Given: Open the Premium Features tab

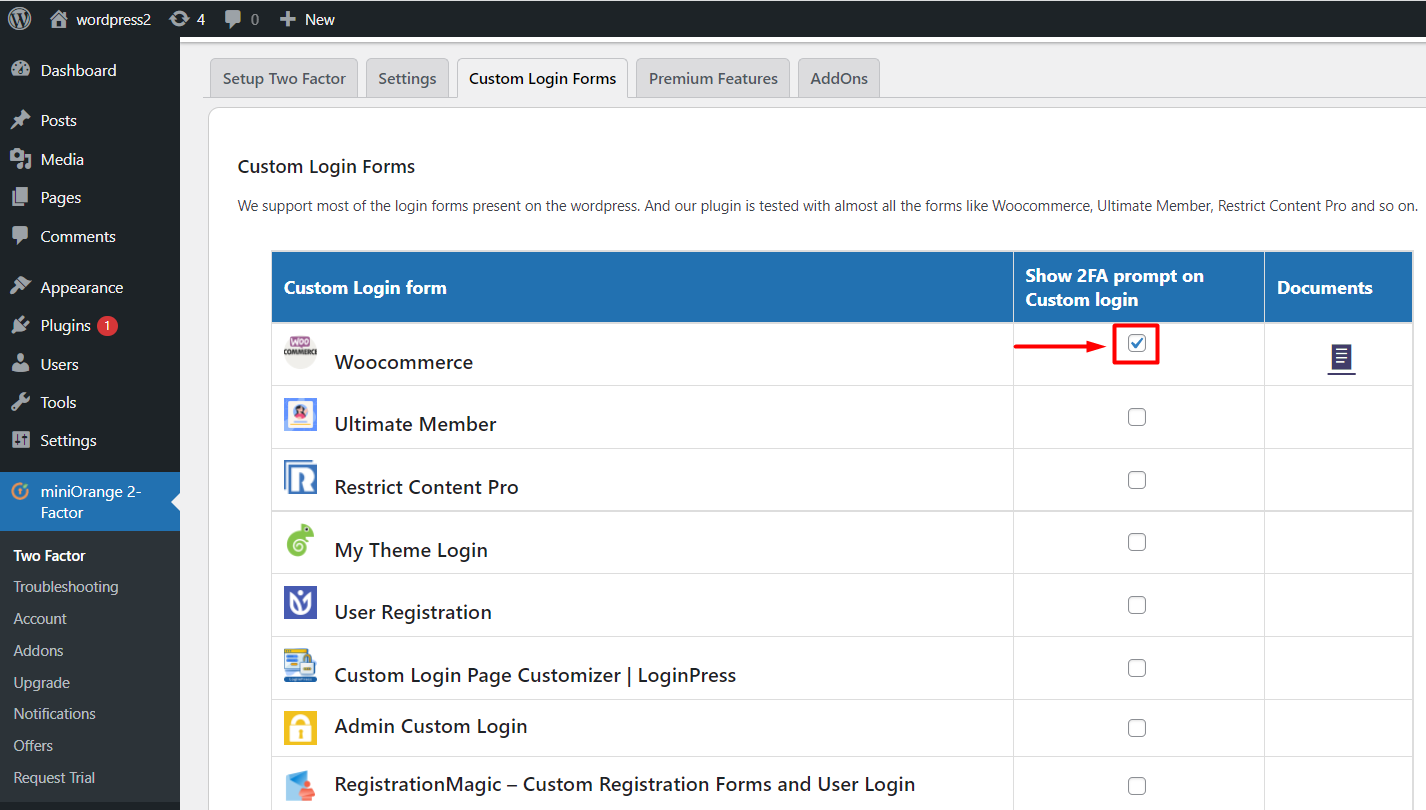Looking at the screenshot, I should tap(713, 78).
